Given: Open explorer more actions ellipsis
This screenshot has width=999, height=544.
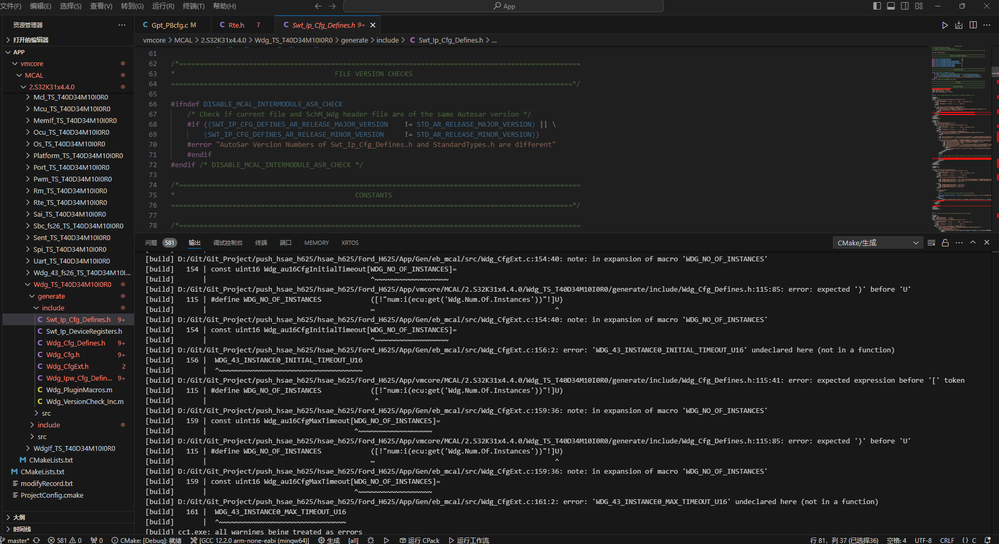Looking at the screenshot, I should coord(122,25).
